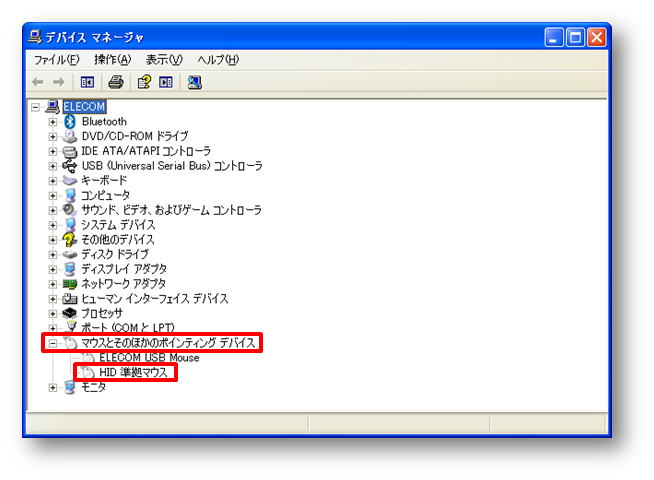Click the keyboard category icon
The image size is (654, 480).
point(70,181)
